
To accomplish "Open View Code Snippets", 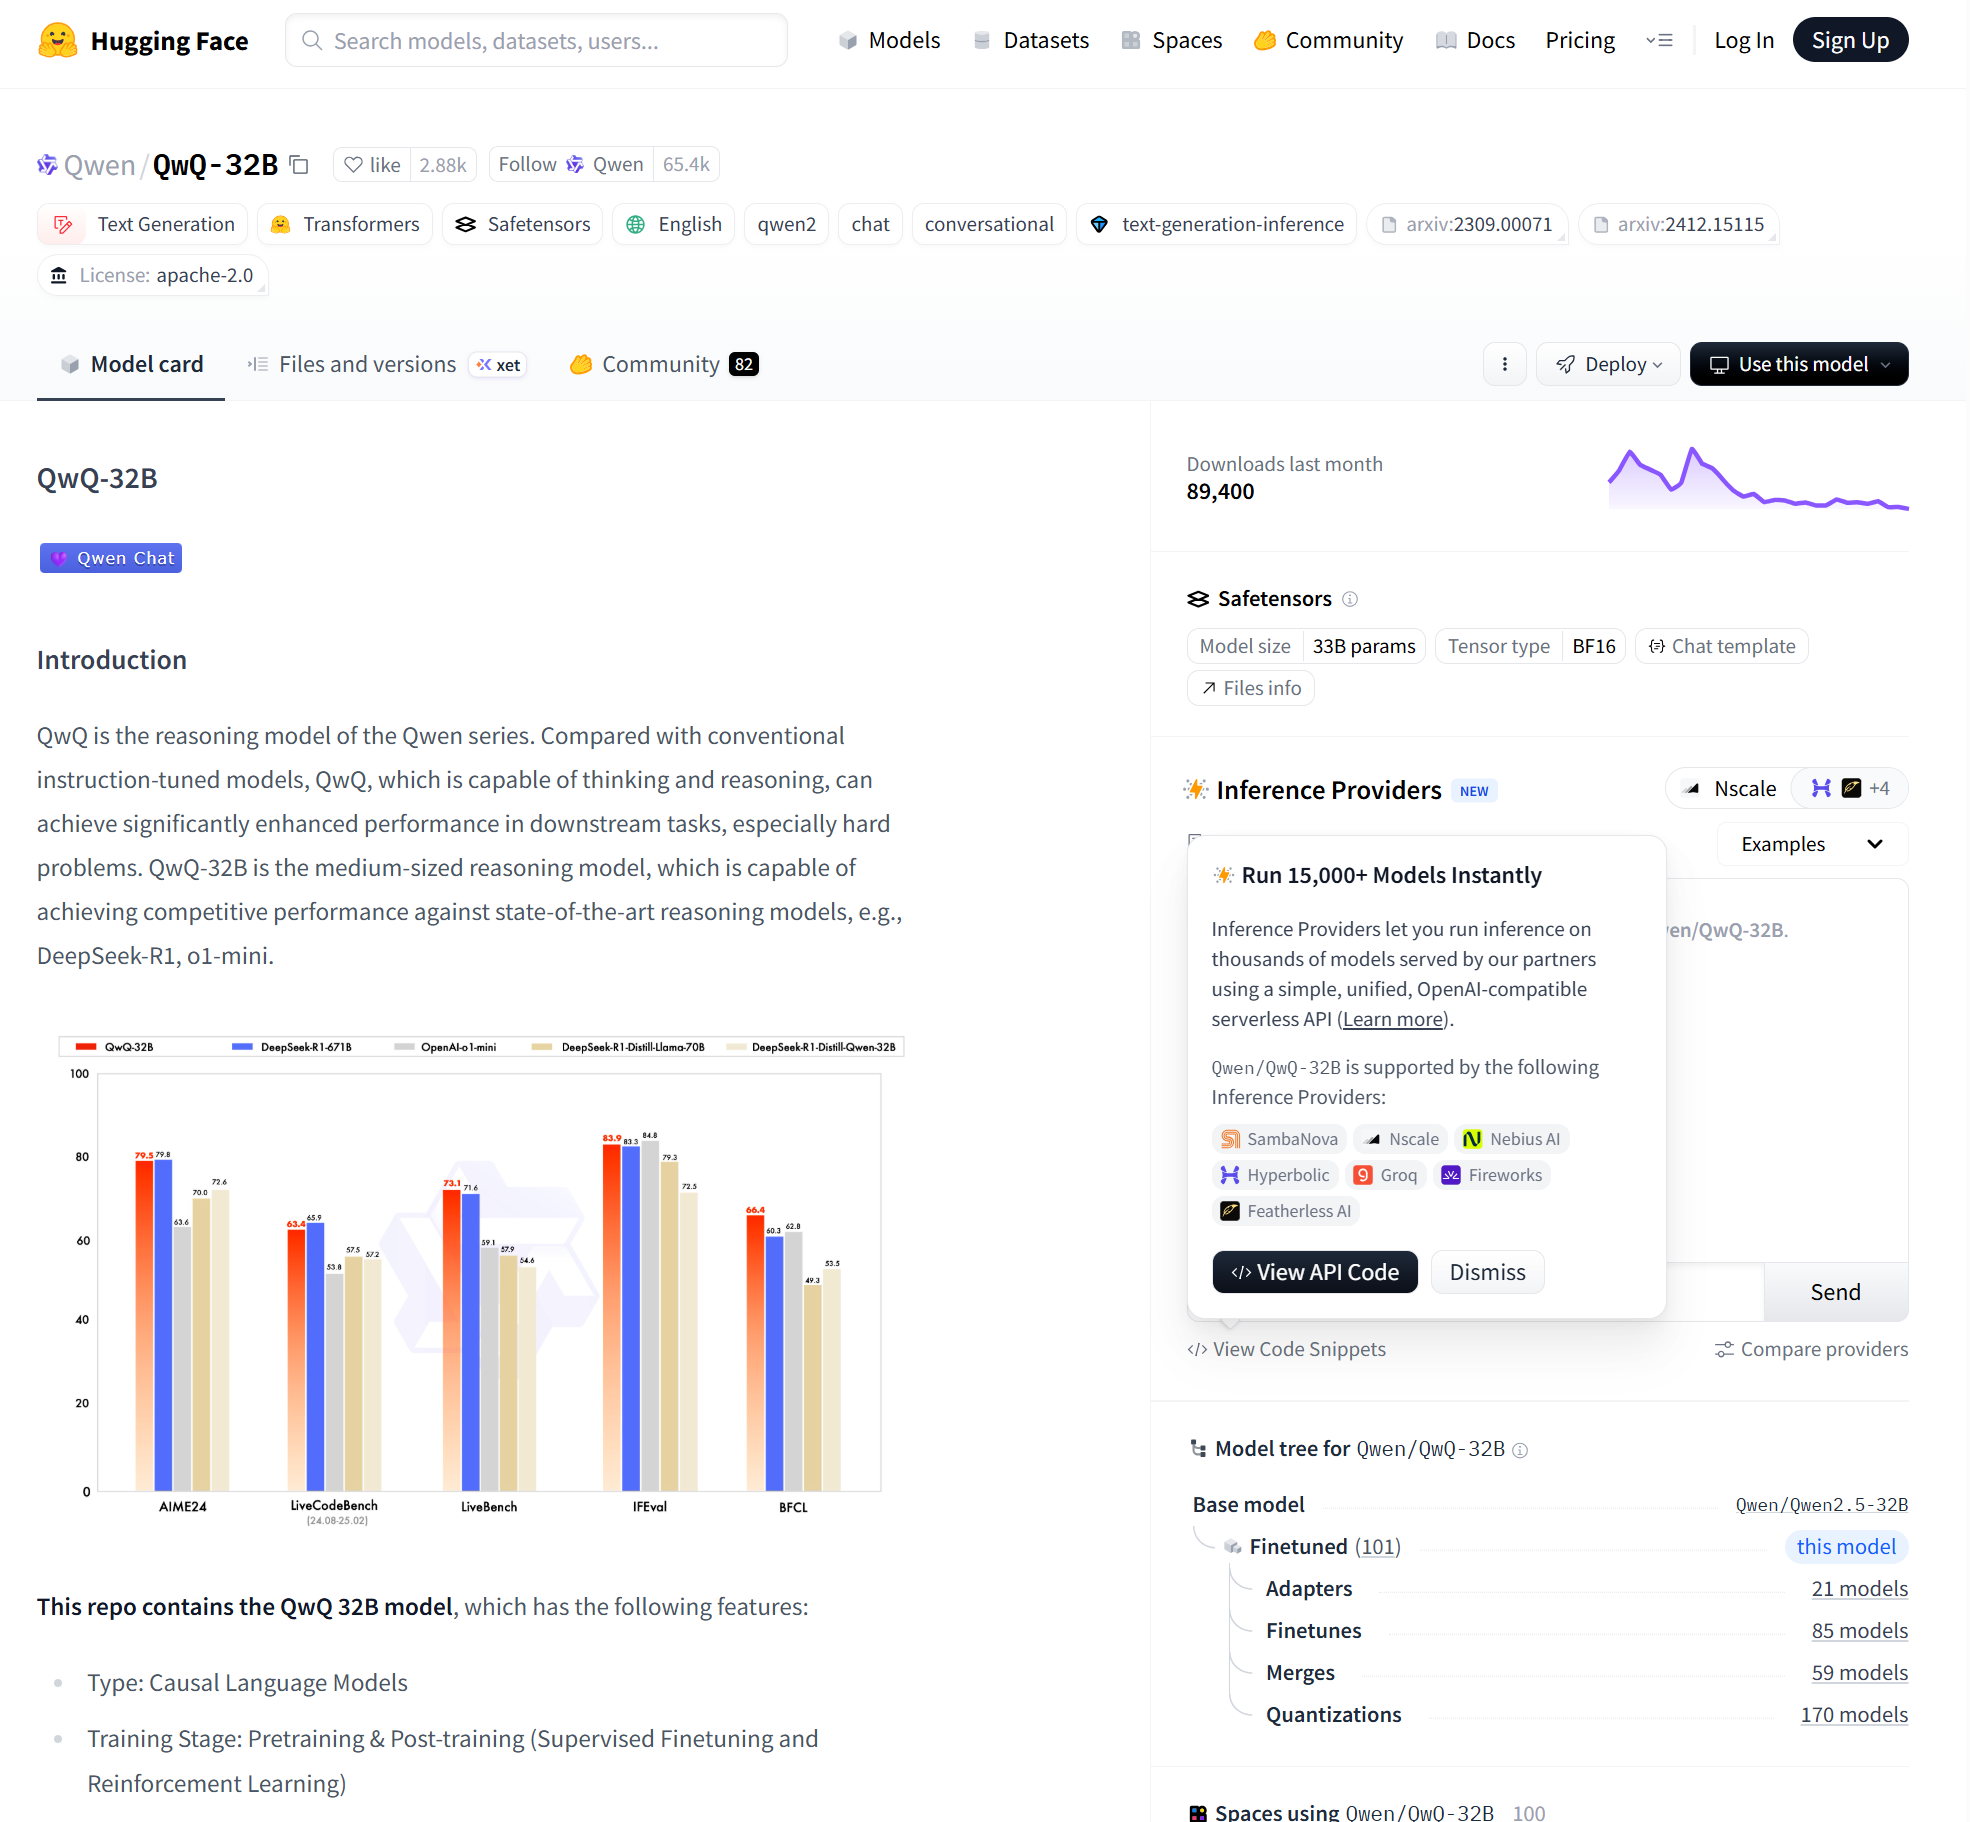I will (x=1286, y=1349).
